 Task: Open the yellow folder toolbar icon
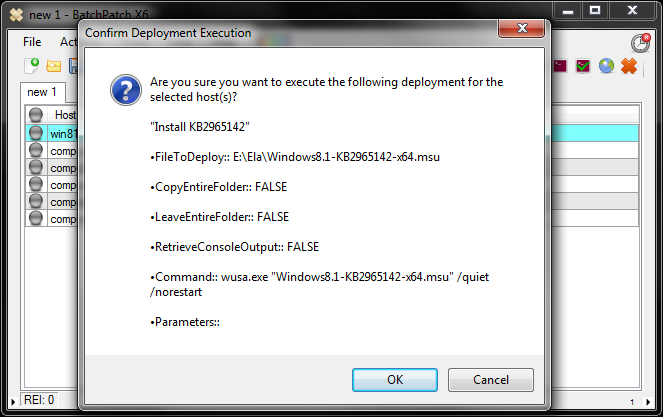click(x=54, y=66)
